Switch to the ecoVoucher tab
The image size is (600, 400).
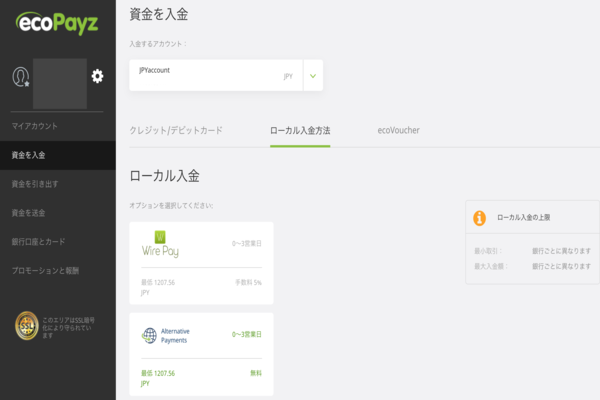pyautogui.click(x=398, y=130)
